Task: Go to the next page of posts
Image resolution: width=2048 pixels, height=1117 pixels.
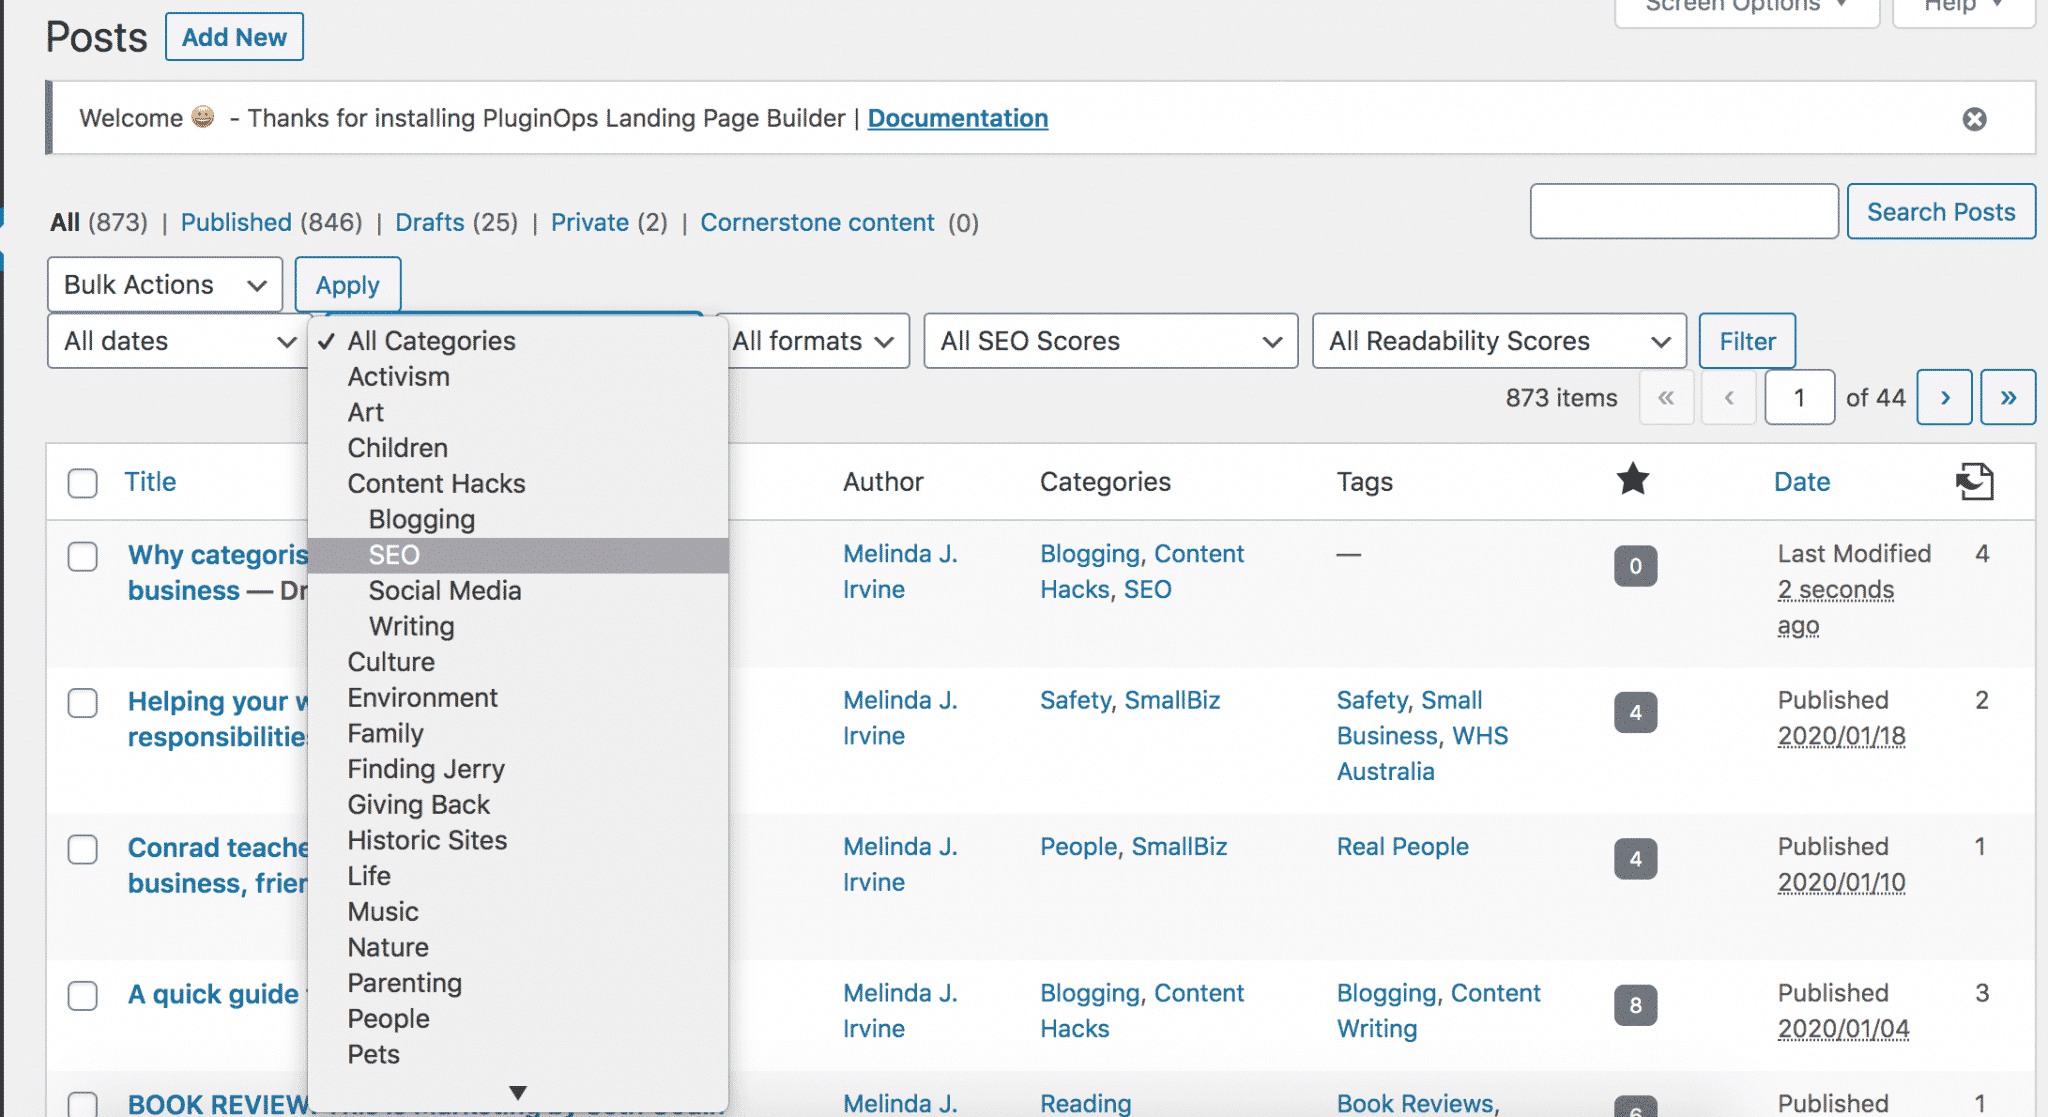Action: [1944, 397]
